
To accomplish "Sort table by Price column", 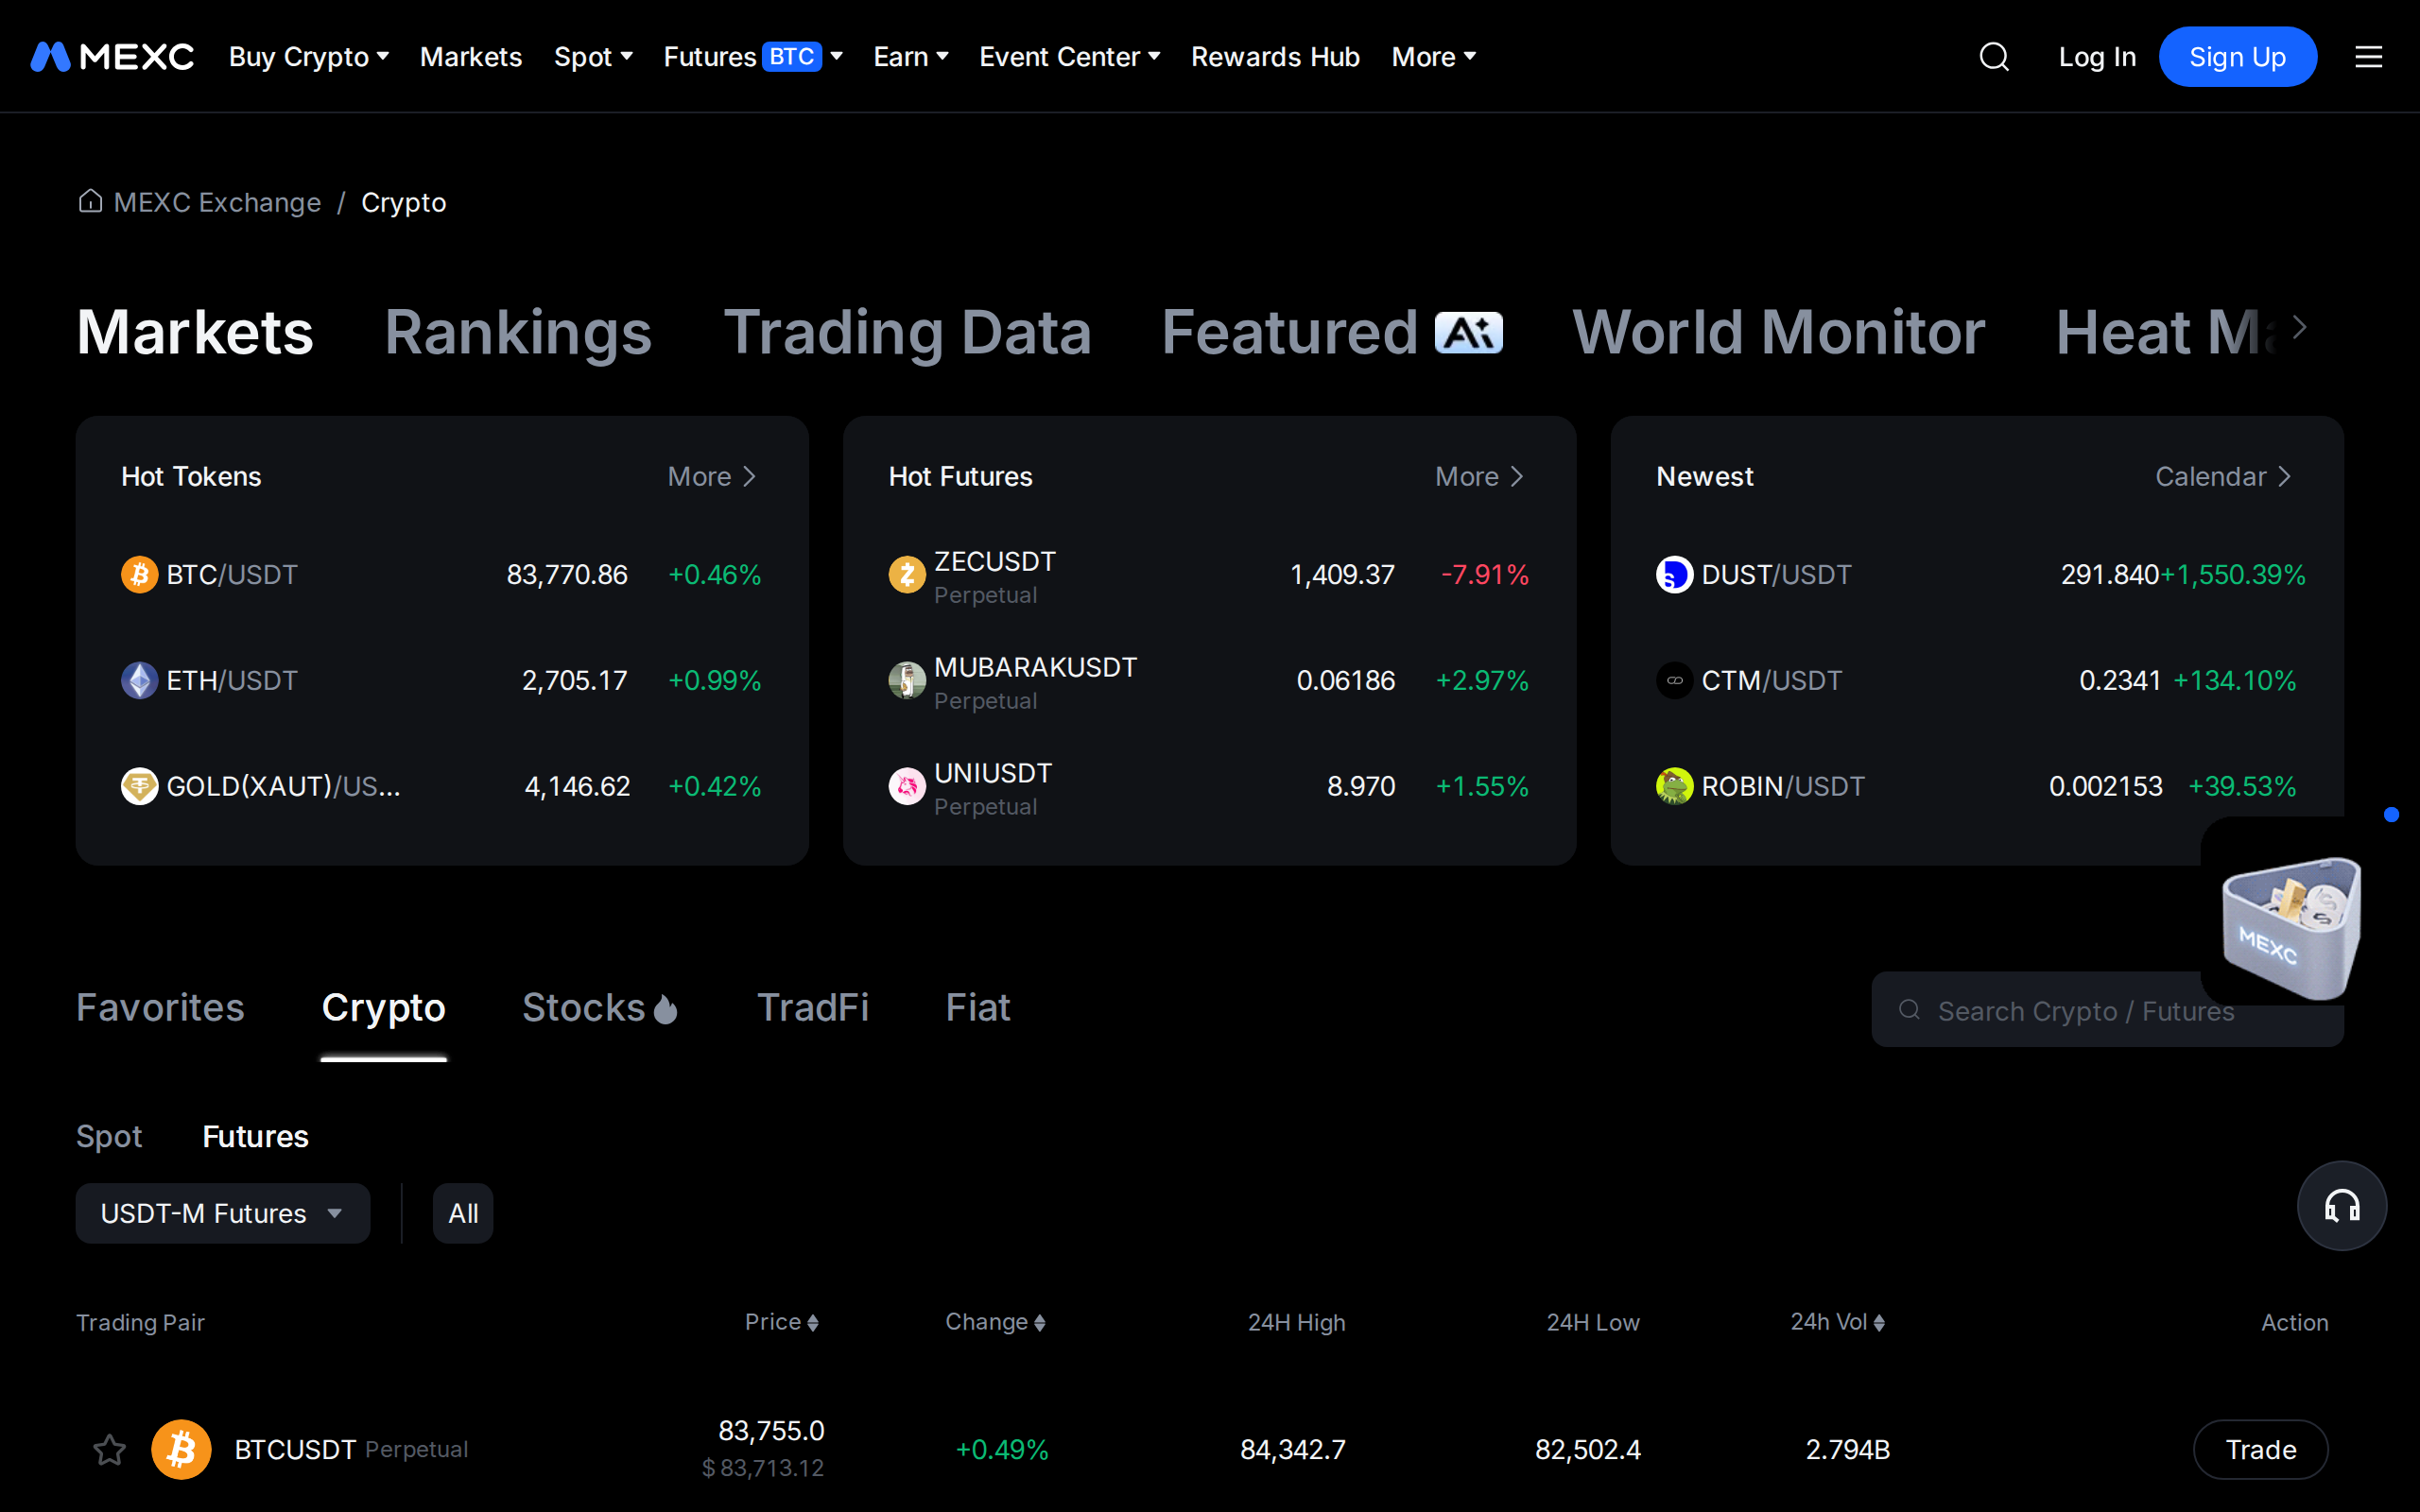I will tap(782, 1322).
